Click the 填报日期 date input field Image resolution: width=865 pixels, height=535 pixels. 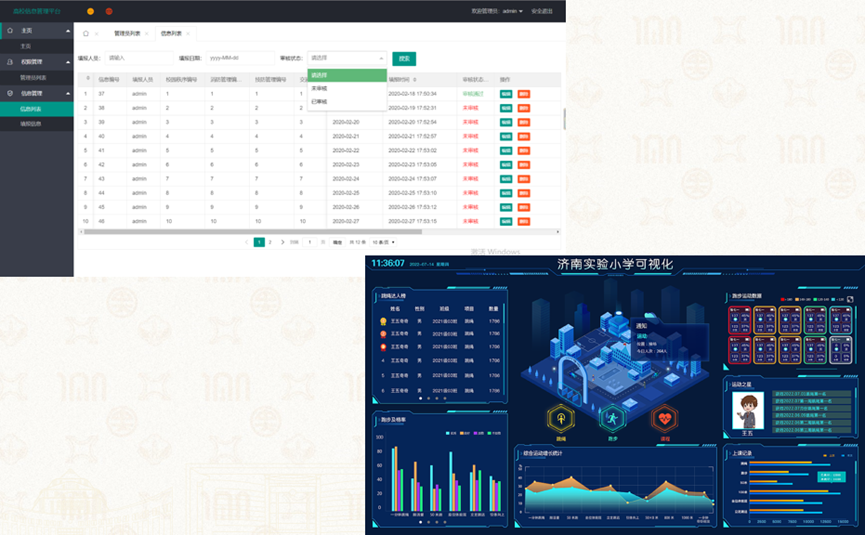(x=239, y=58)
